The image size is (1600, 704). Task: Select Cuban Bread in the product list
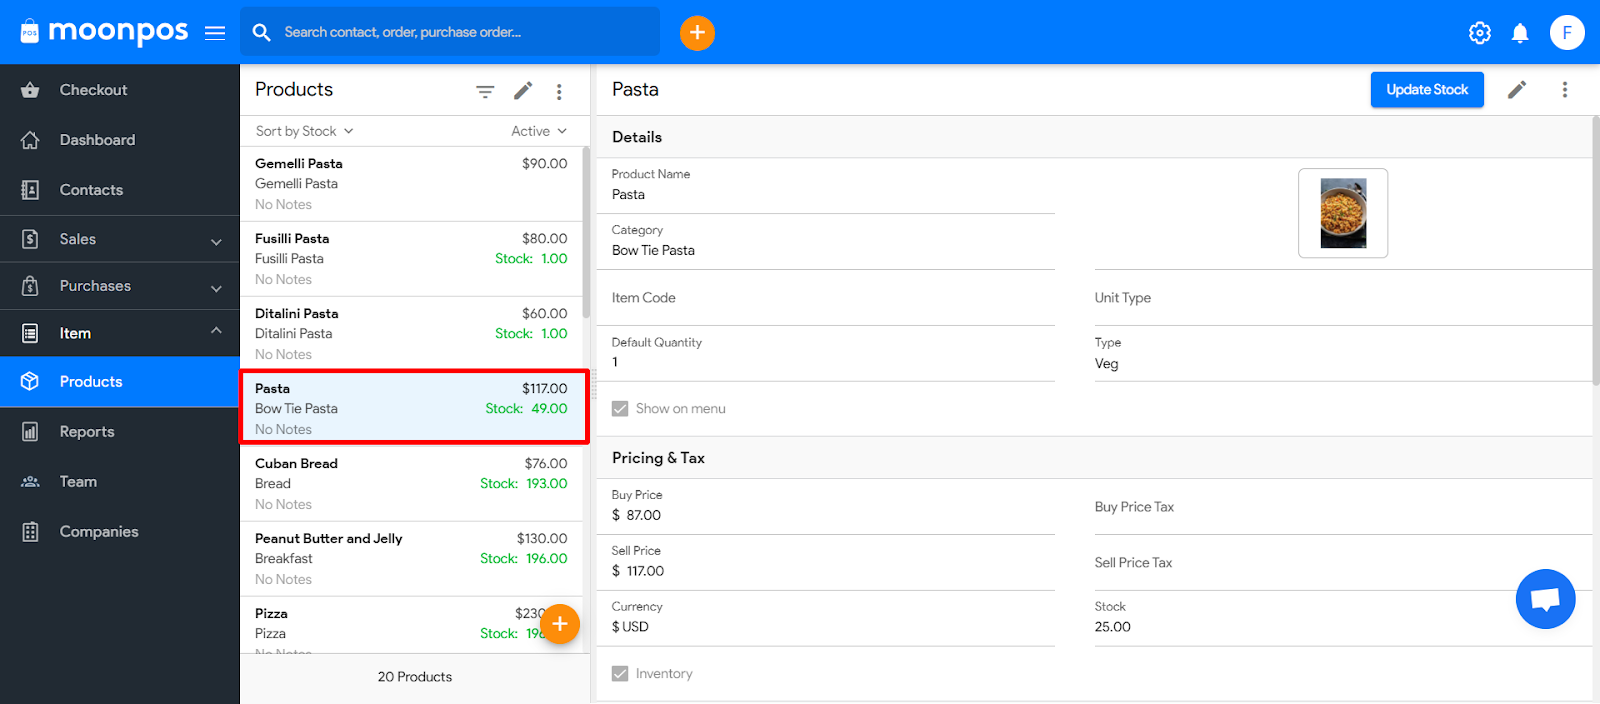pyautogui.click(x=412, y=484)
